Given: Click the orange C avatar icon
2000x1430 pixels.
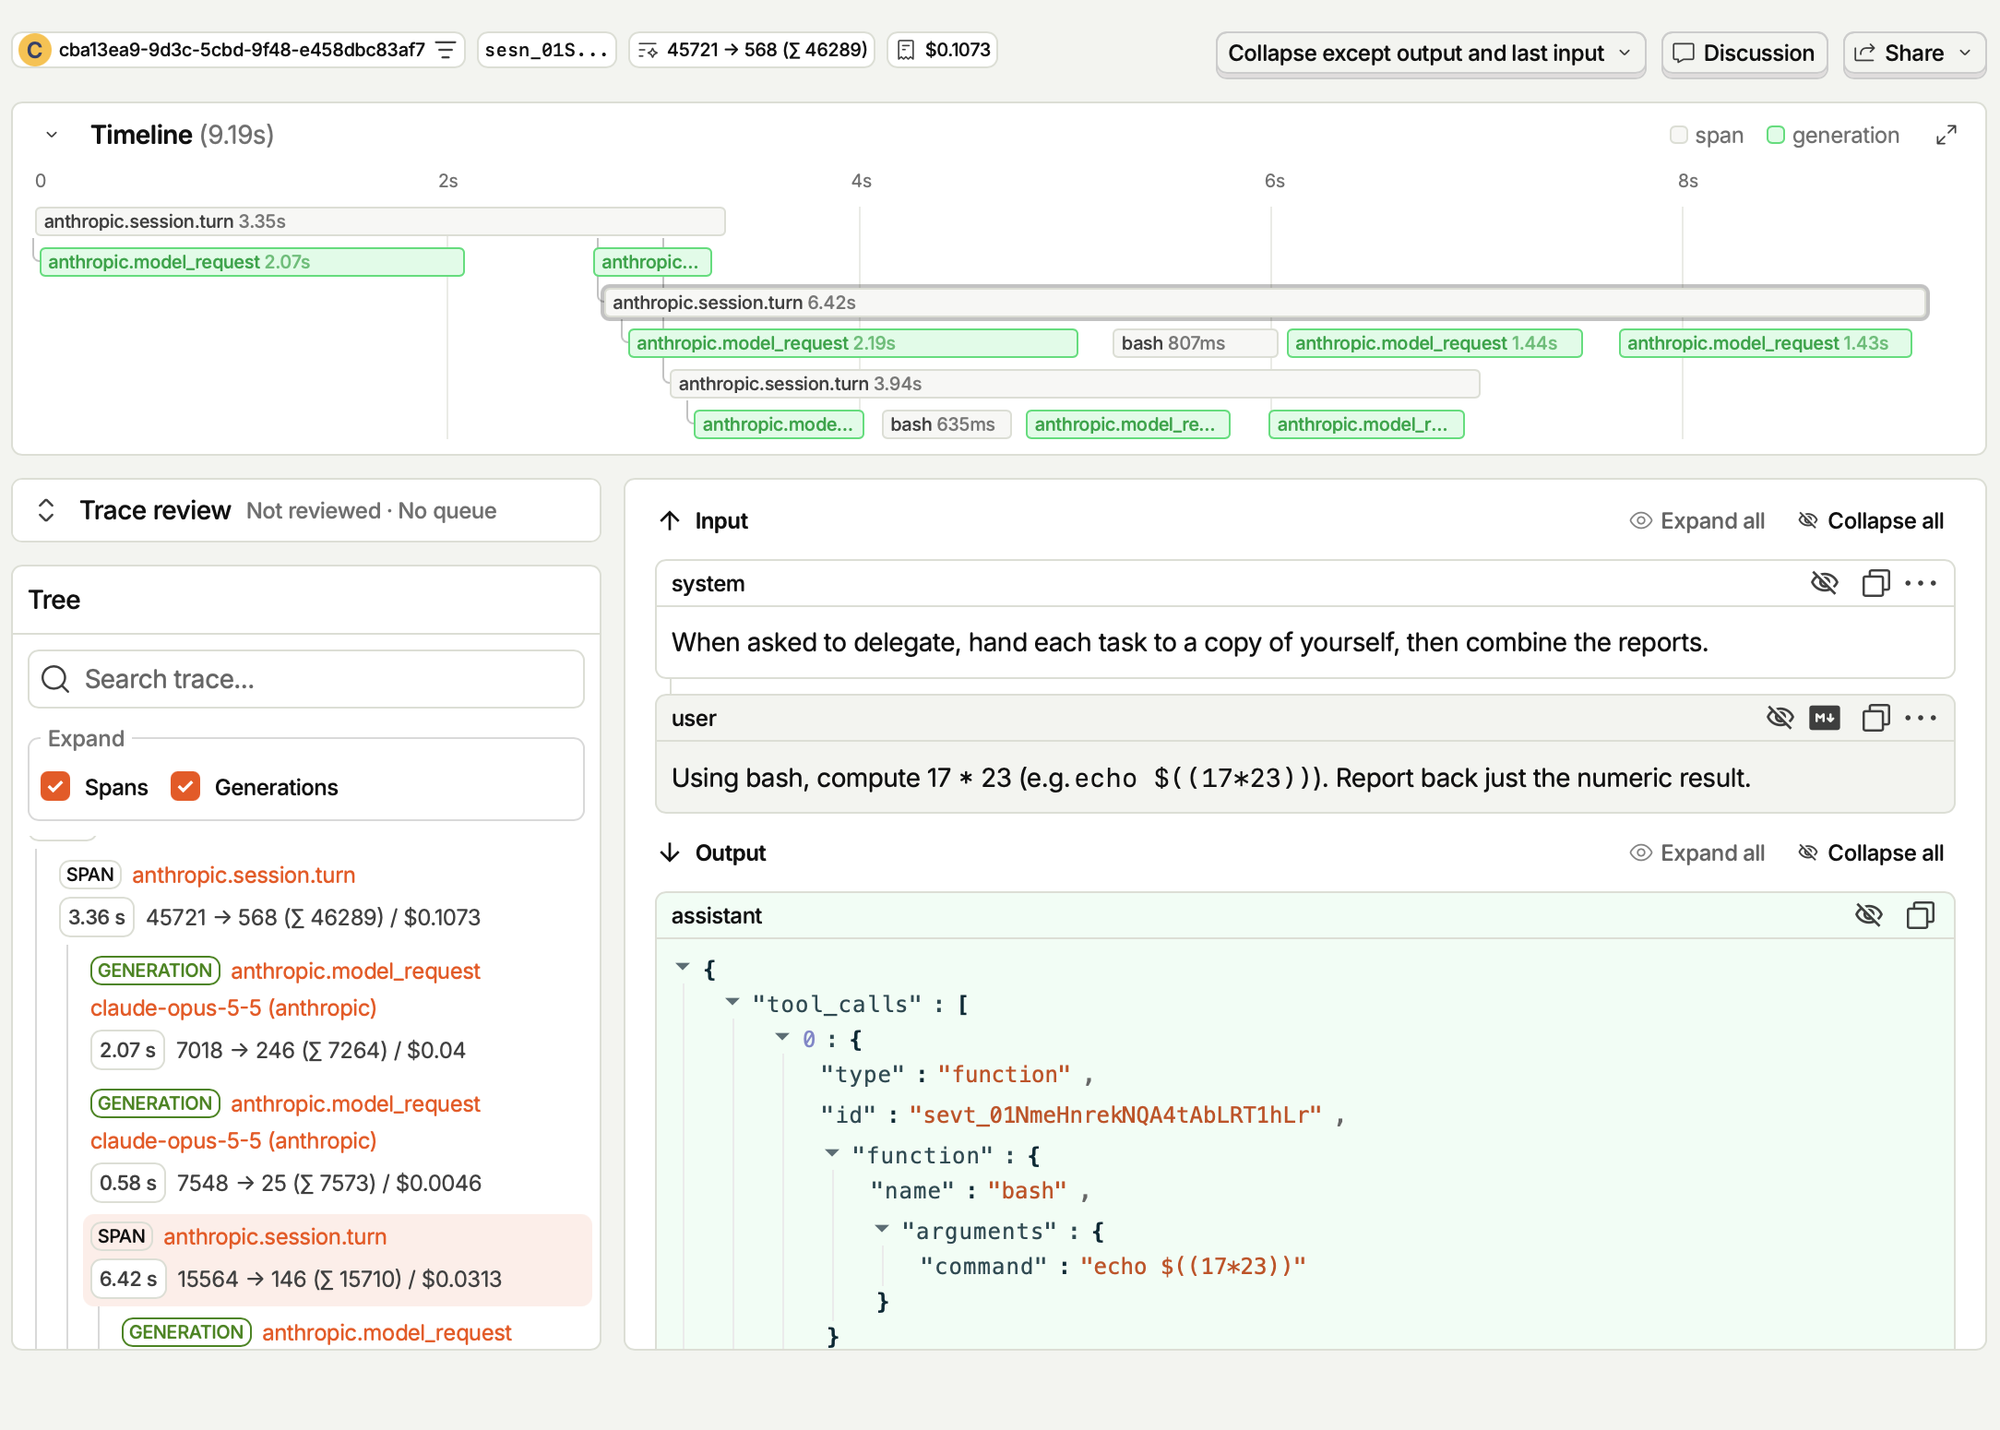Looking at the screenshot, I should coord(35,50).
